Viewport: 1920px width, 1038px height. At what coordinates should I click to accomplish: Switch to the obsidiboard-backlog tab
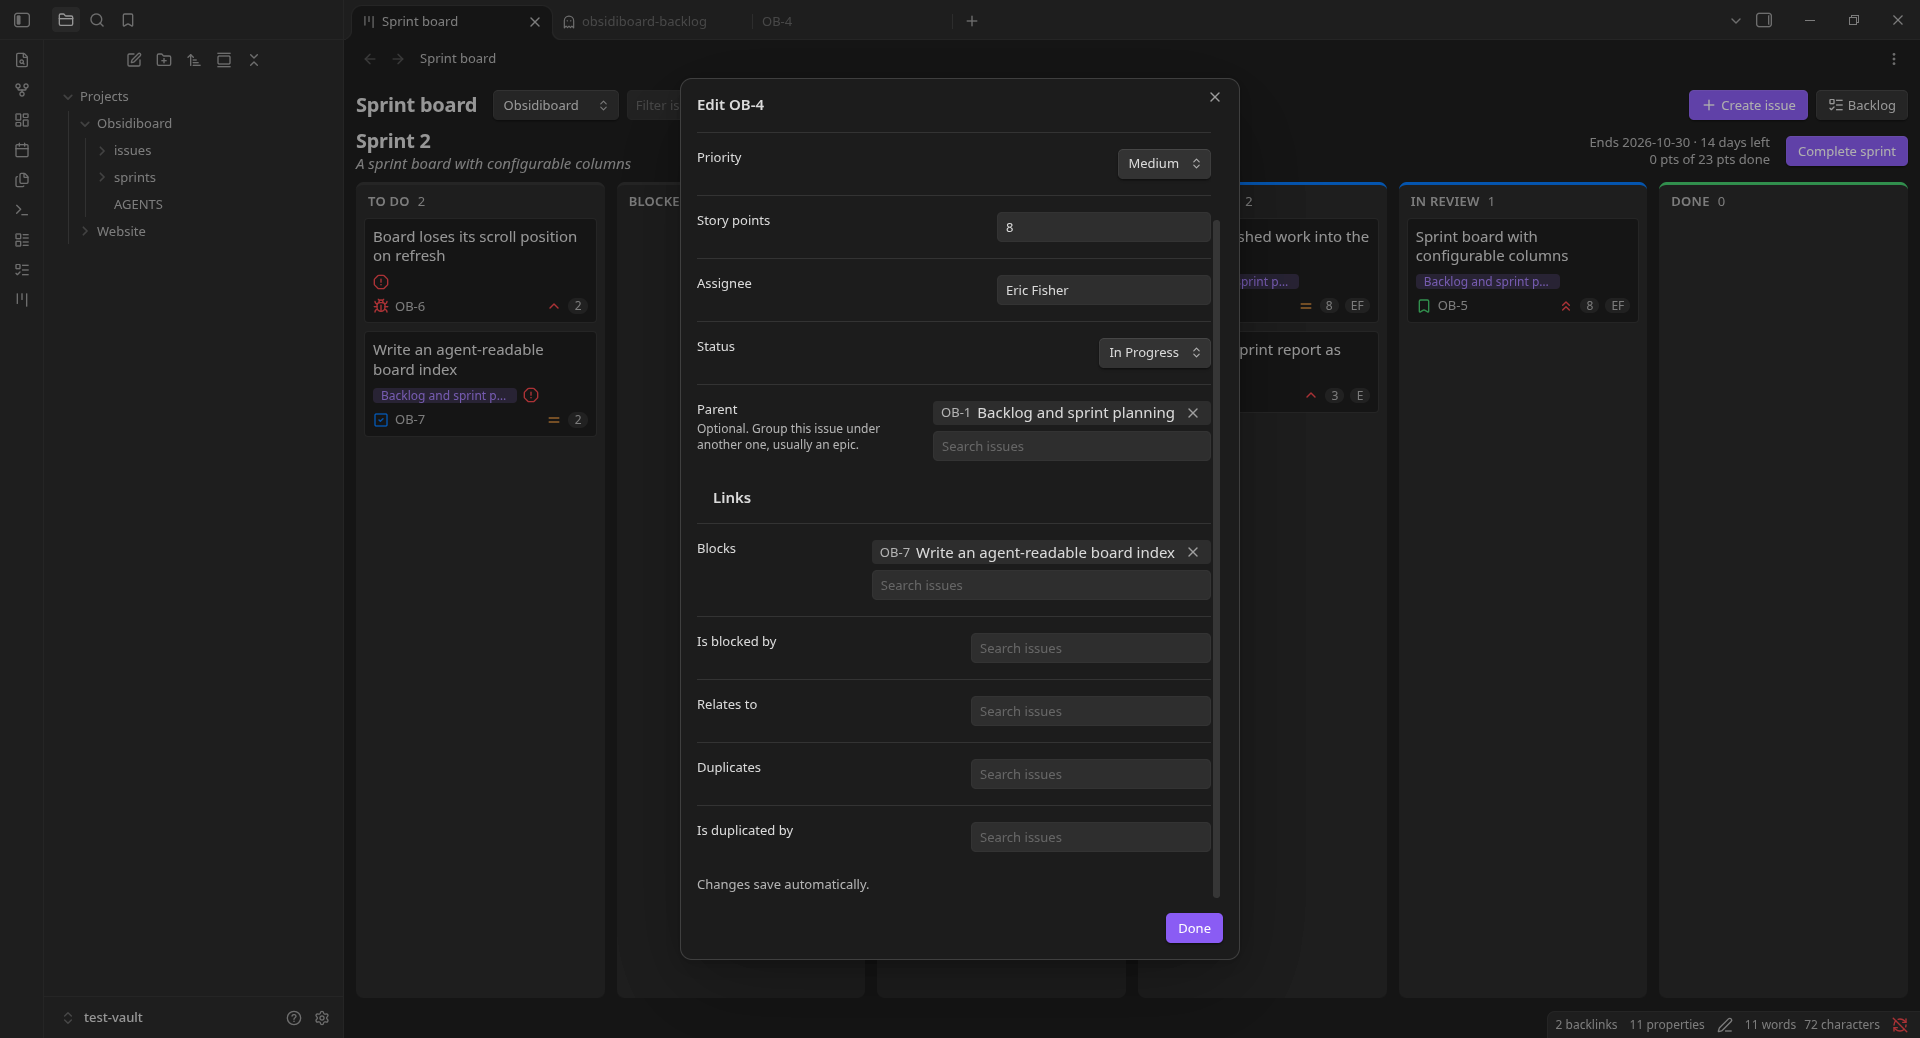point(651,21)
